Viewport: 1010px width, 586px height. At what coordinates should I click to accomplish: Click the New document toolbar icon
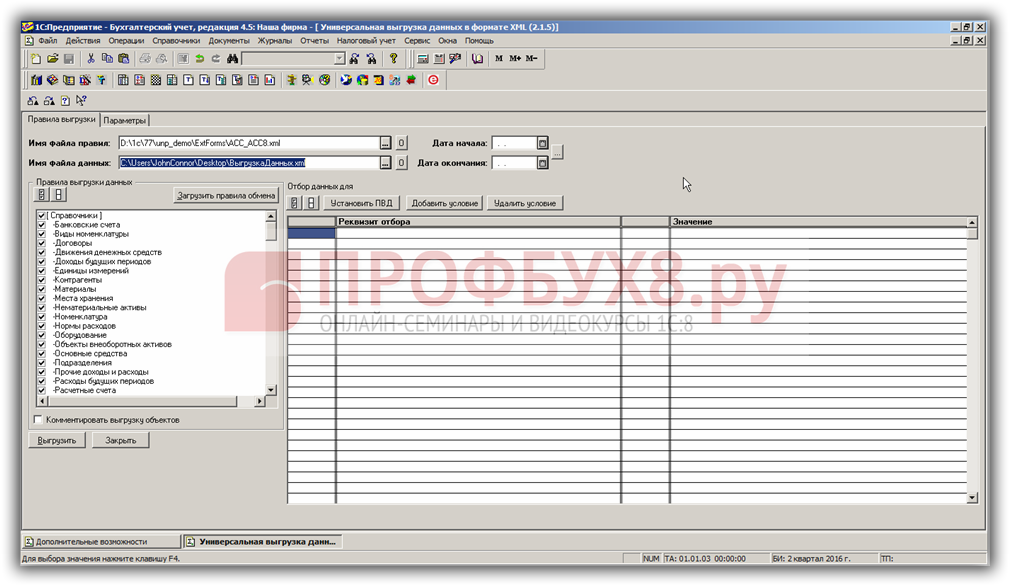[36, 59]
